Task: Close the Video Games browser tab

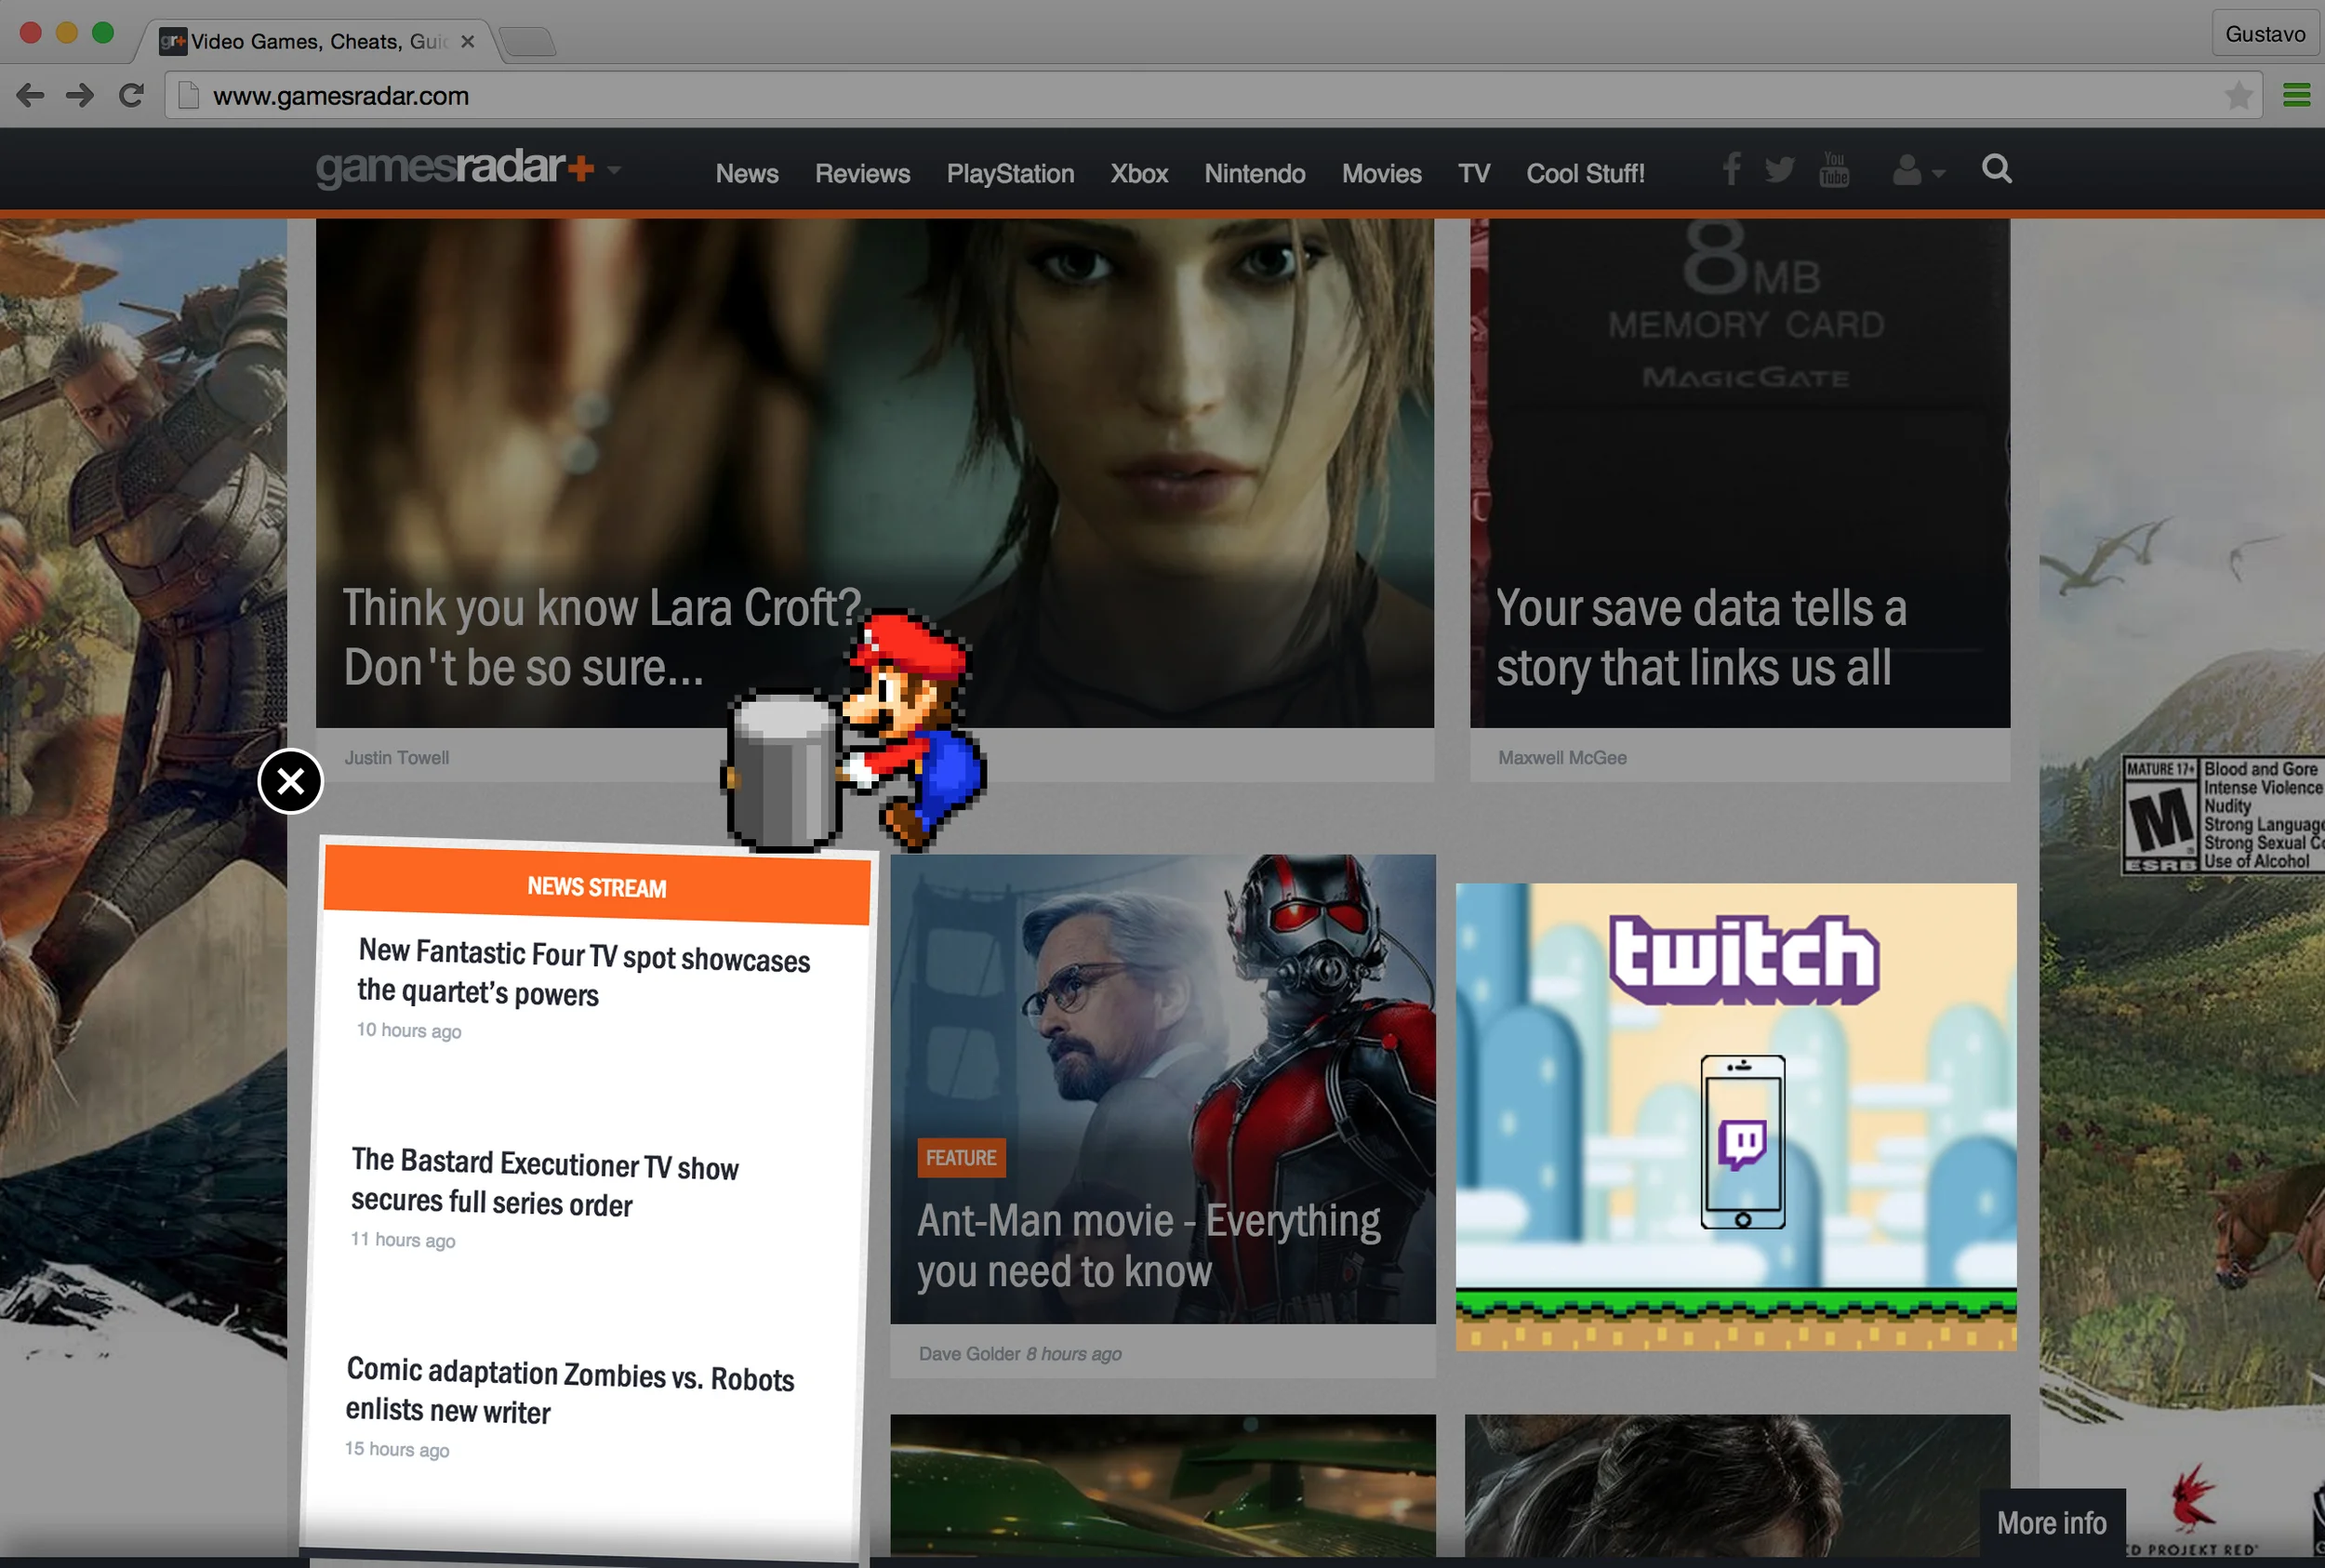Action: tap(467, 42)
